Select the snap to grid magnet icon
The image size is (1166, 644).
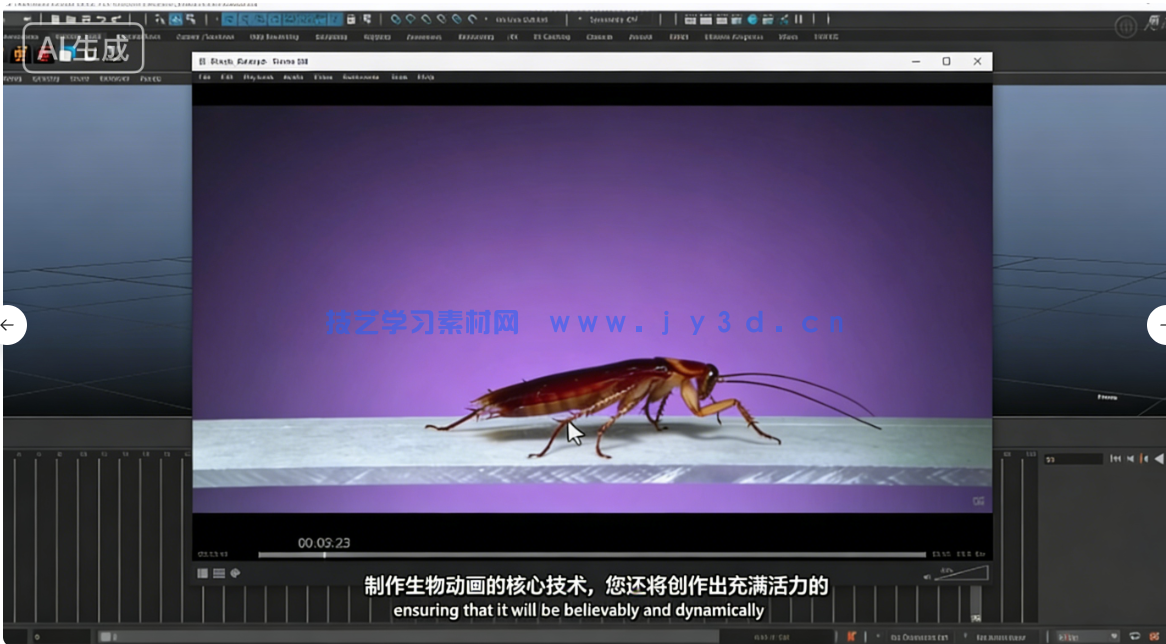229,18
